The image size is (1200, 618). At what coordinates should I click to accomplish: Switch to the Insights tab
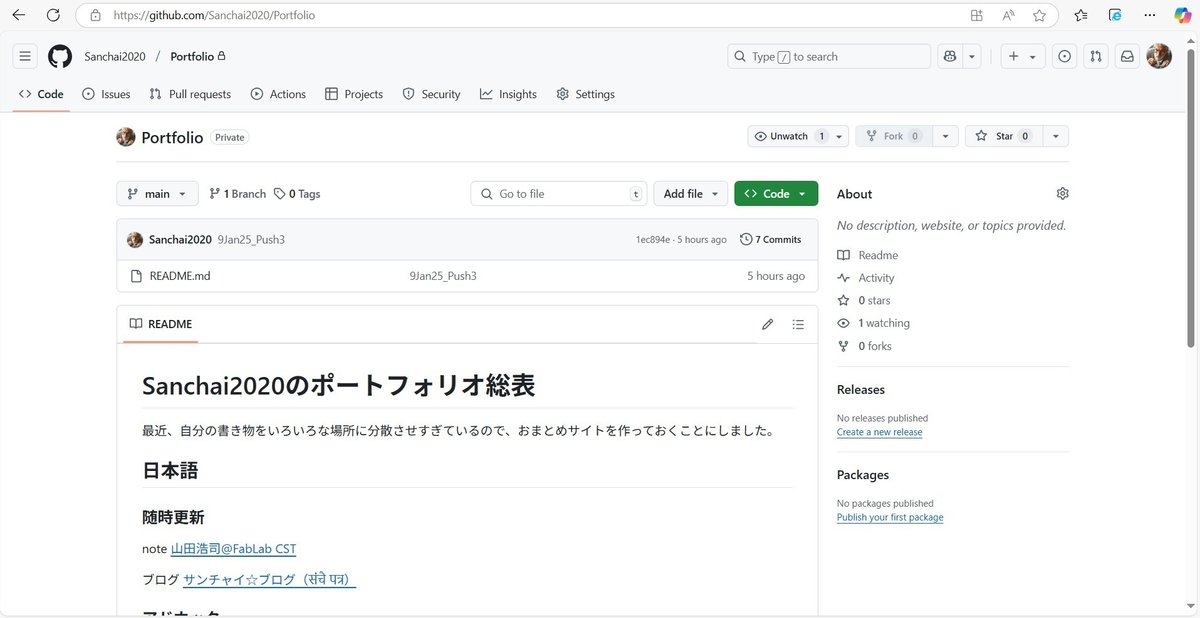(x=508, y=94)
